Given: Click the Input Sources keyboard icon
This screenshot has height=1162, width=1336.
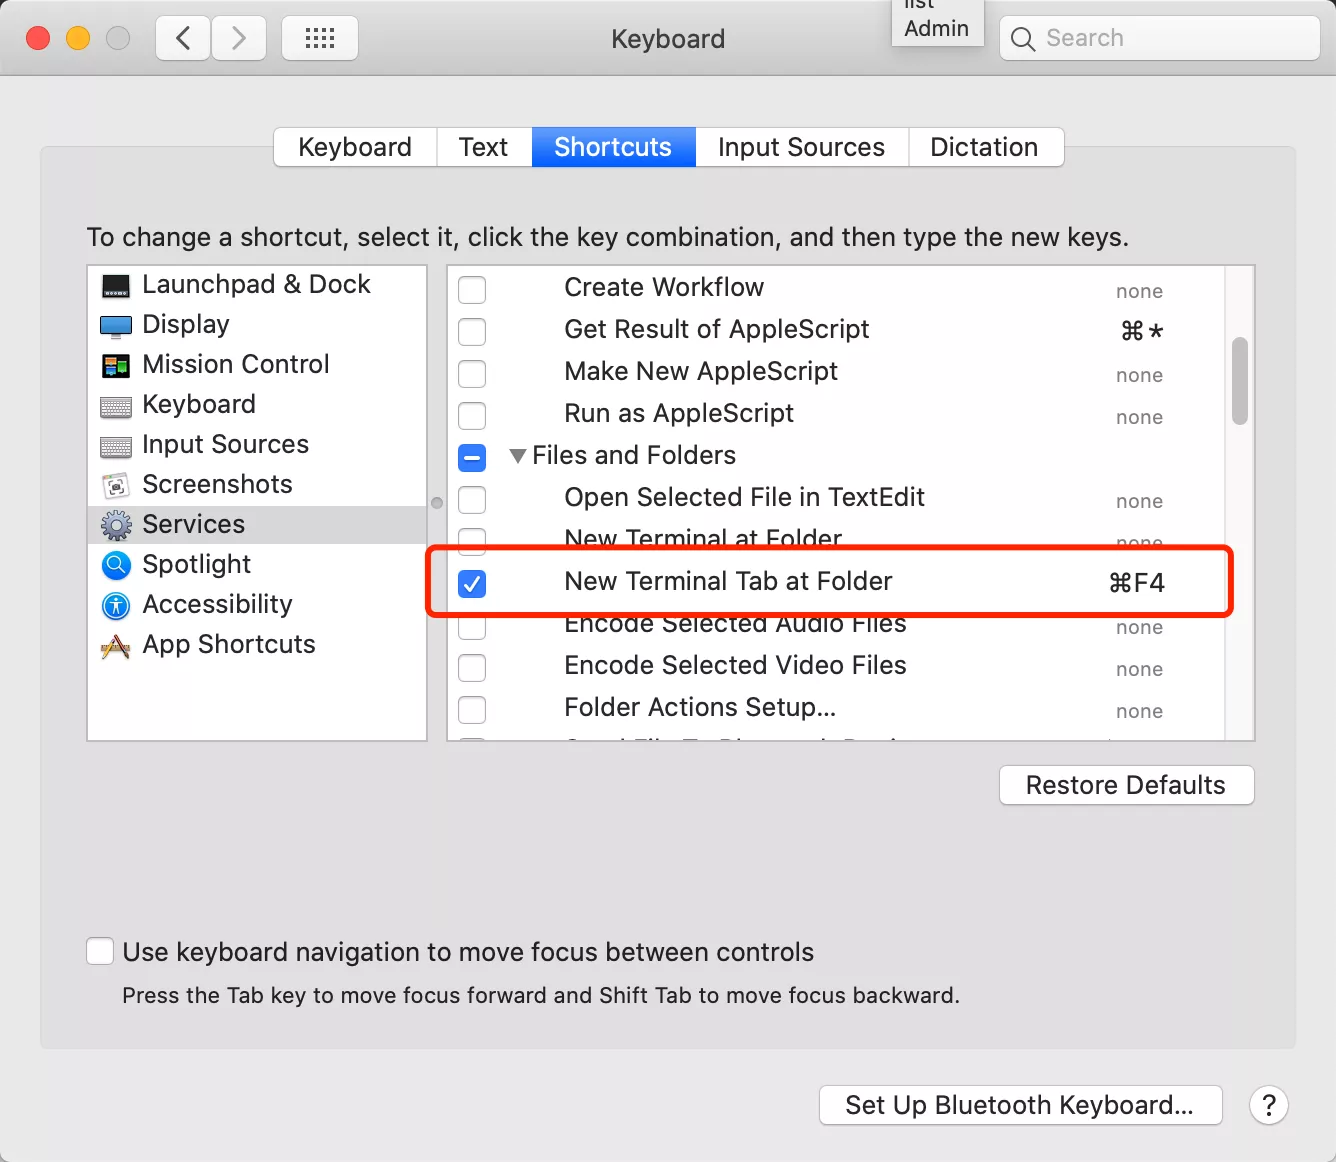Looking at the screenshot, I should click(116, 446).
